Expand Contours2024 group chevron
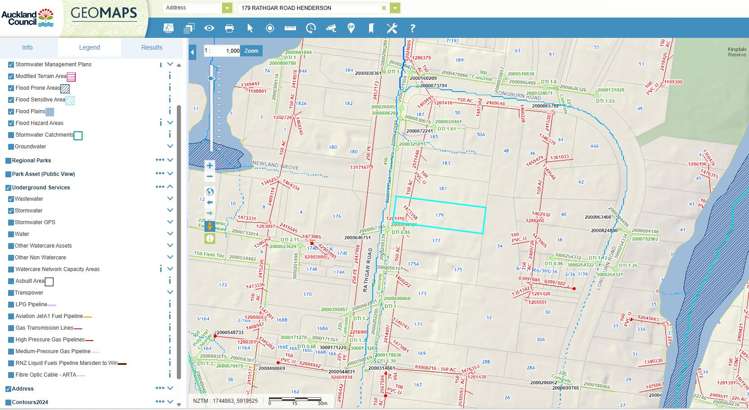This screenshot has width=749, height=410. 170,402
